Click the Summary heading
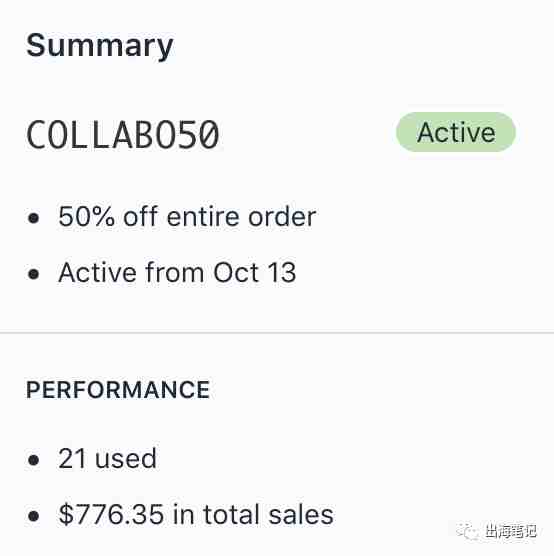The image size is (554, 556). [100, 46]
